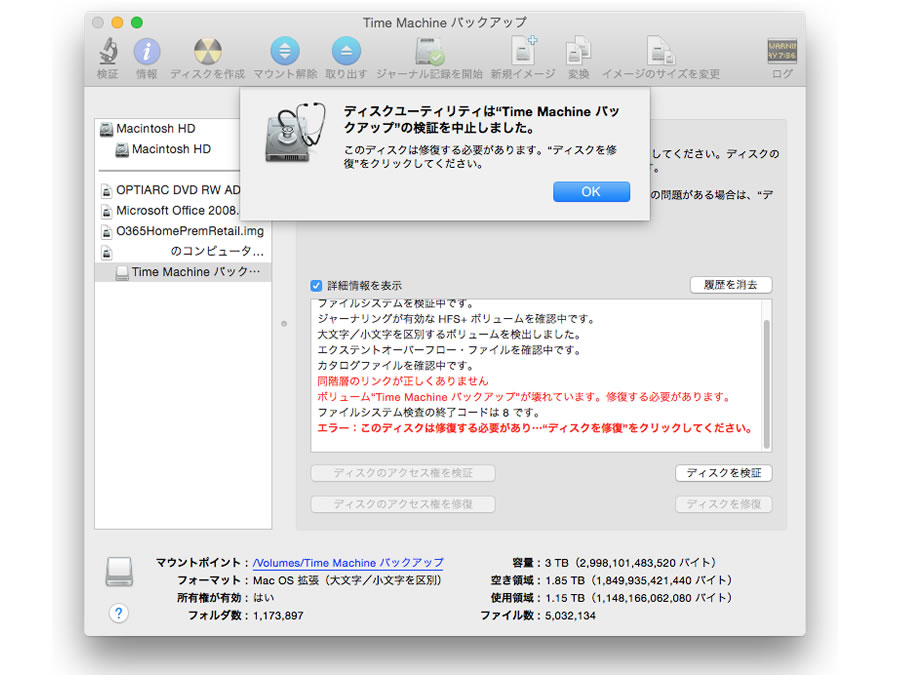Click bold red エラー log line

[534, 428]
